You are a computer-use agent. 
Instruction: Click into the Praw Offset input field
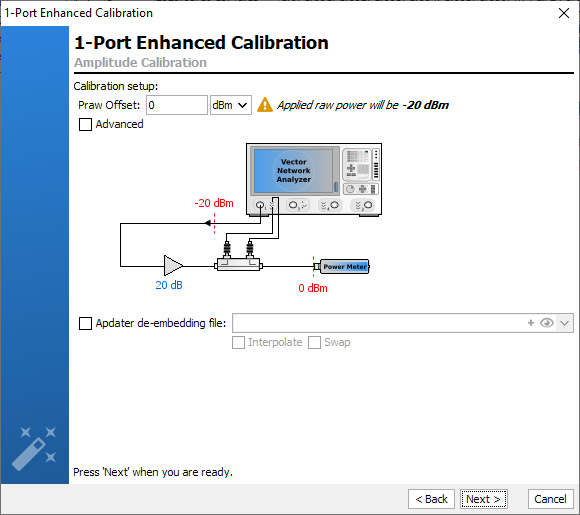(x=177, y=105)
